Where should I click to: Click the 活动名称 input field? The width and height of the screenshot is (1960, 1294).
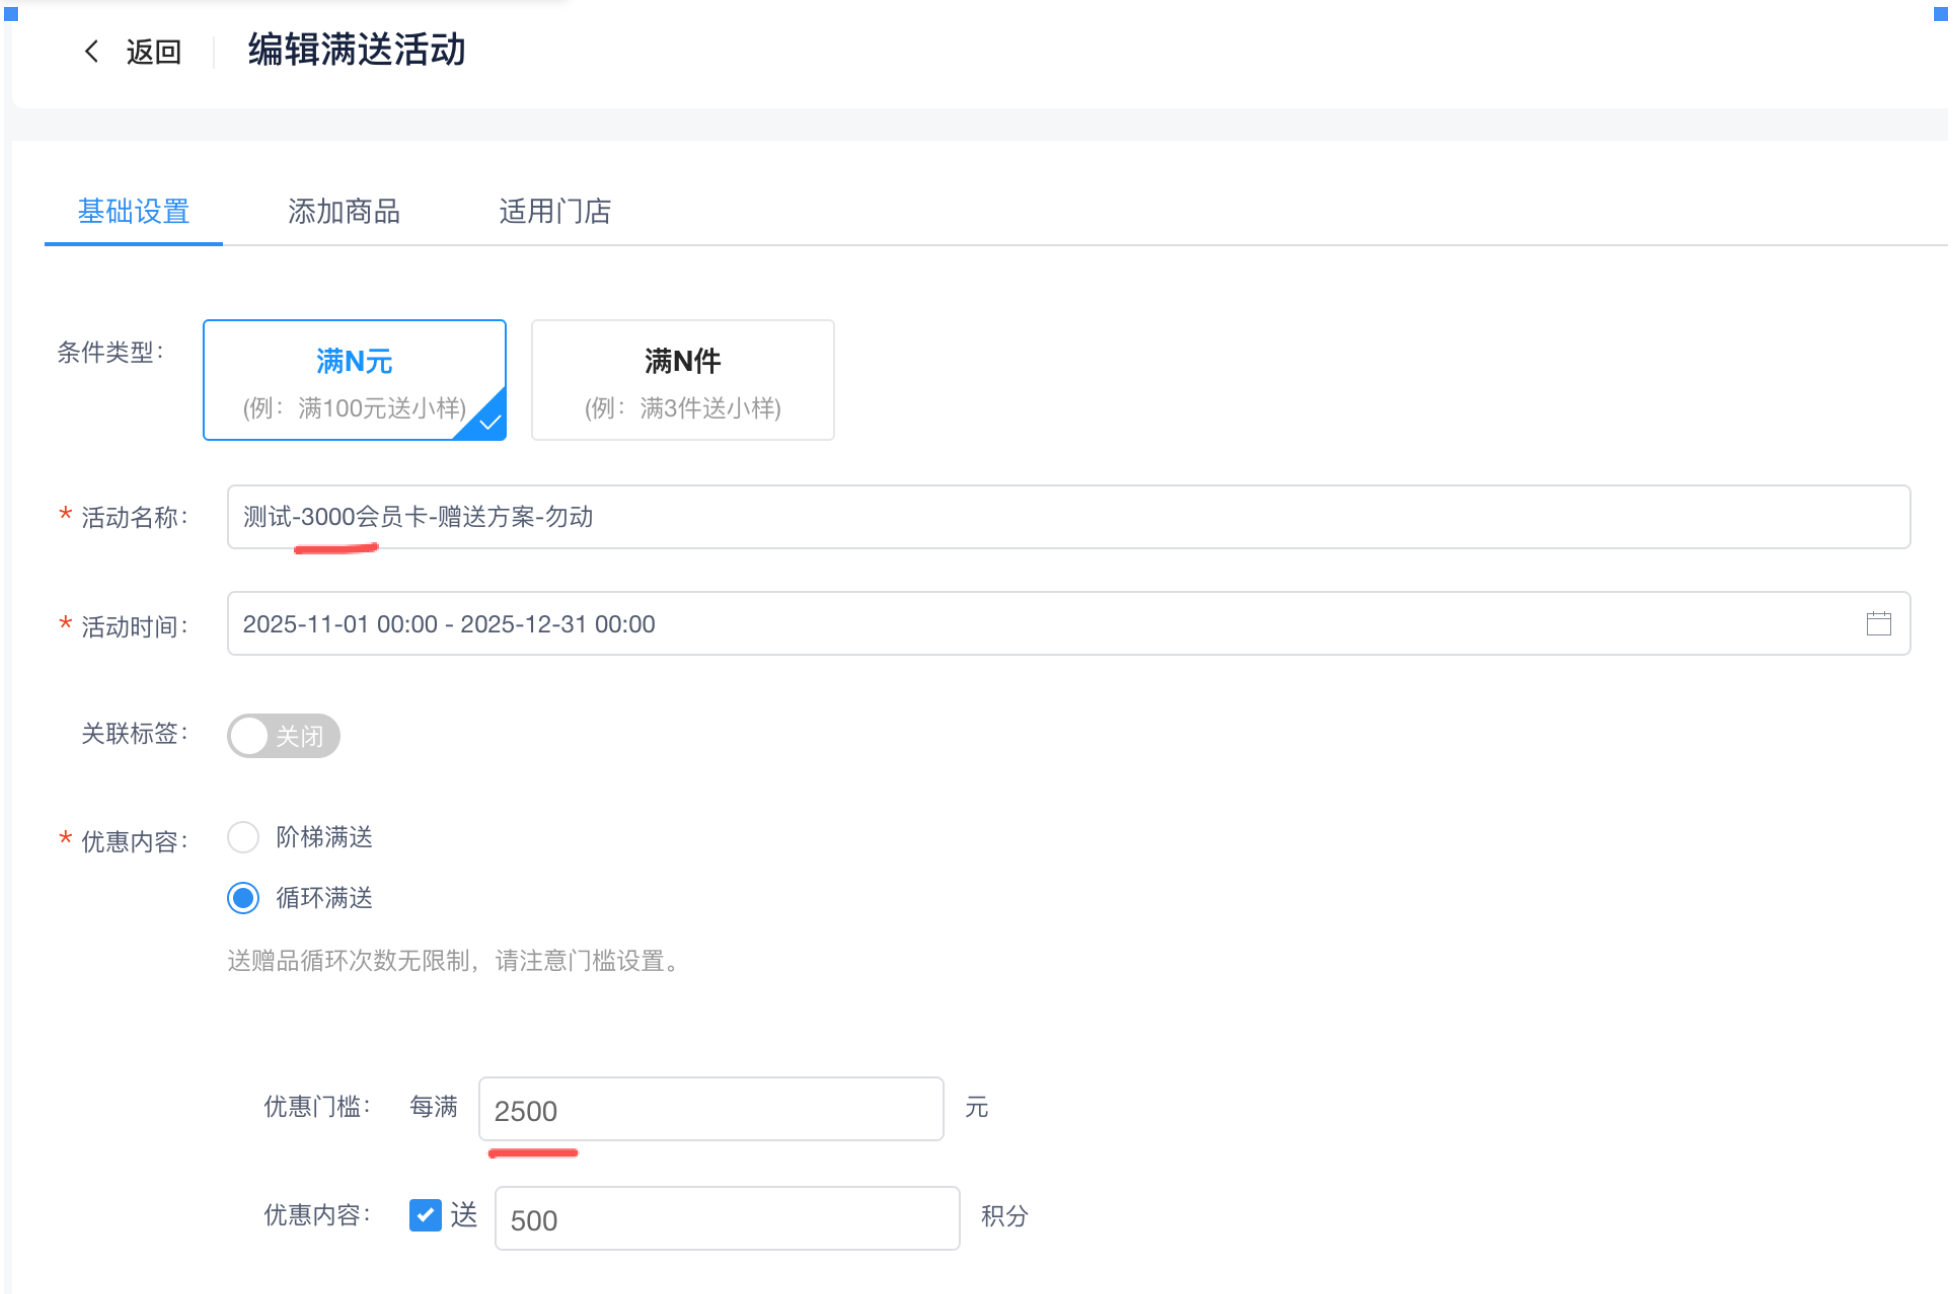[1068, 517]
